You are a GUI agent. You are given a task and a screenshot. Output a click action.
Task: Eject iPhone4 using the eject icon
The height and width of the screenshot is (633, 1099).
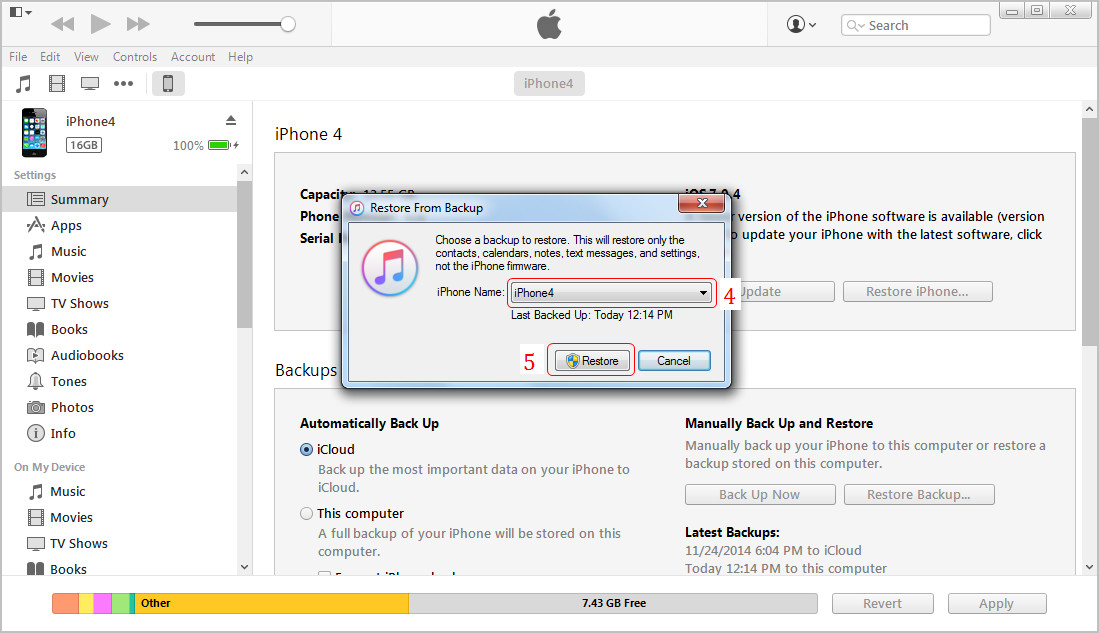231,121
